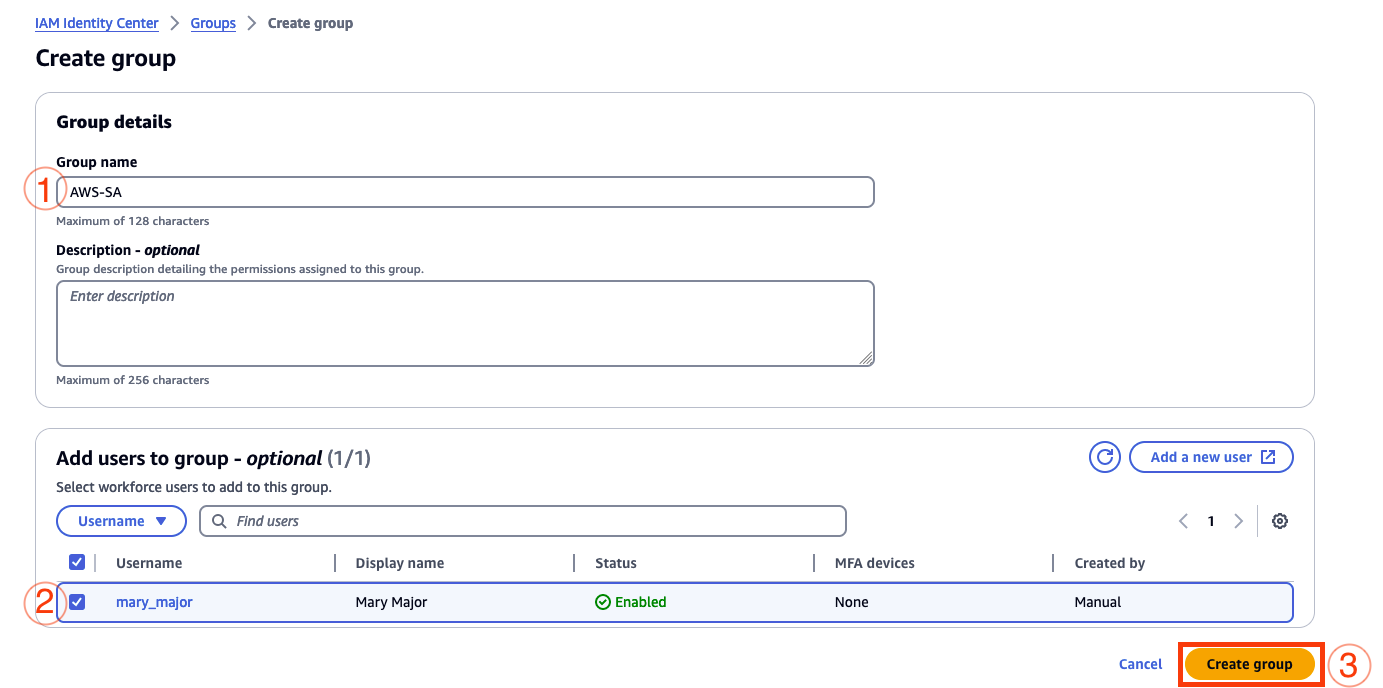Viewport: 1383px width, 688px height.
Task: Click the external link icon on Add a new user
Action: pyautogui.click(x=1268, y=457)
